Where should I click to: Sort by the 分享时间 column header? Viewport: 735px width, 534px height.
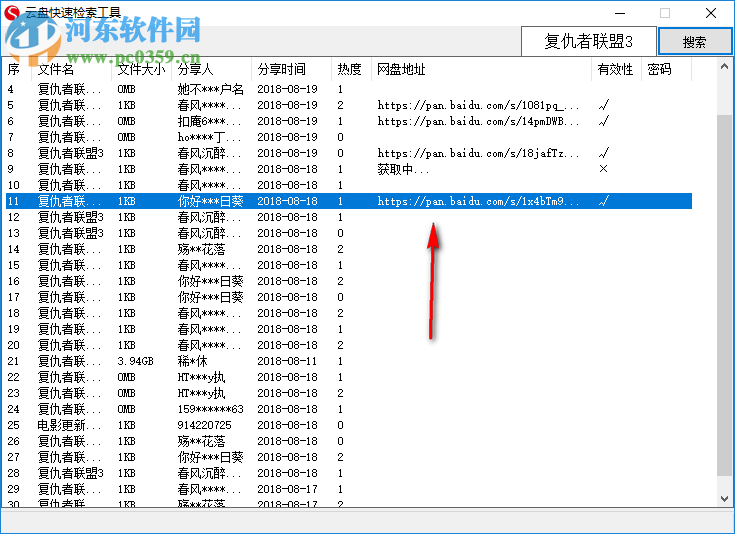pyautogui.click(x=291, y=69)
